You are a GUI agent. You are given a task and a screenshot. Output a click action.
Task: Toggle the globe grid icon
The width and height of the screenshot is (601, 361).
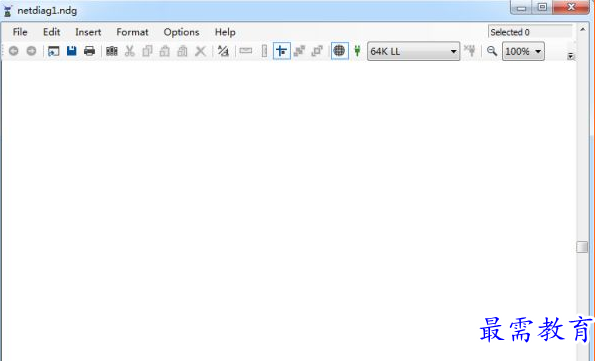click(x=339, y=51)
